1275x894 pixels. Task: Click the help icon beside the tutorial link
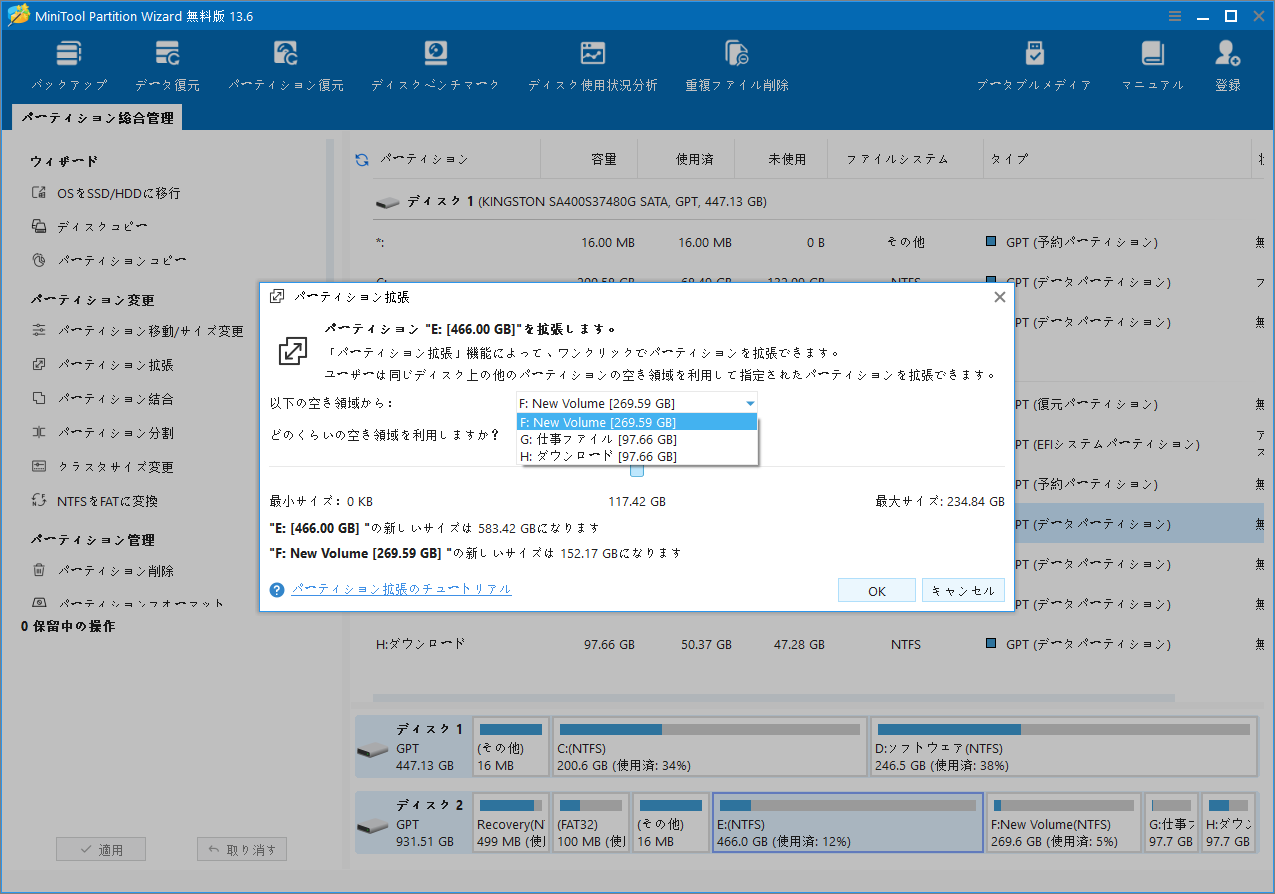click(276, 589)
